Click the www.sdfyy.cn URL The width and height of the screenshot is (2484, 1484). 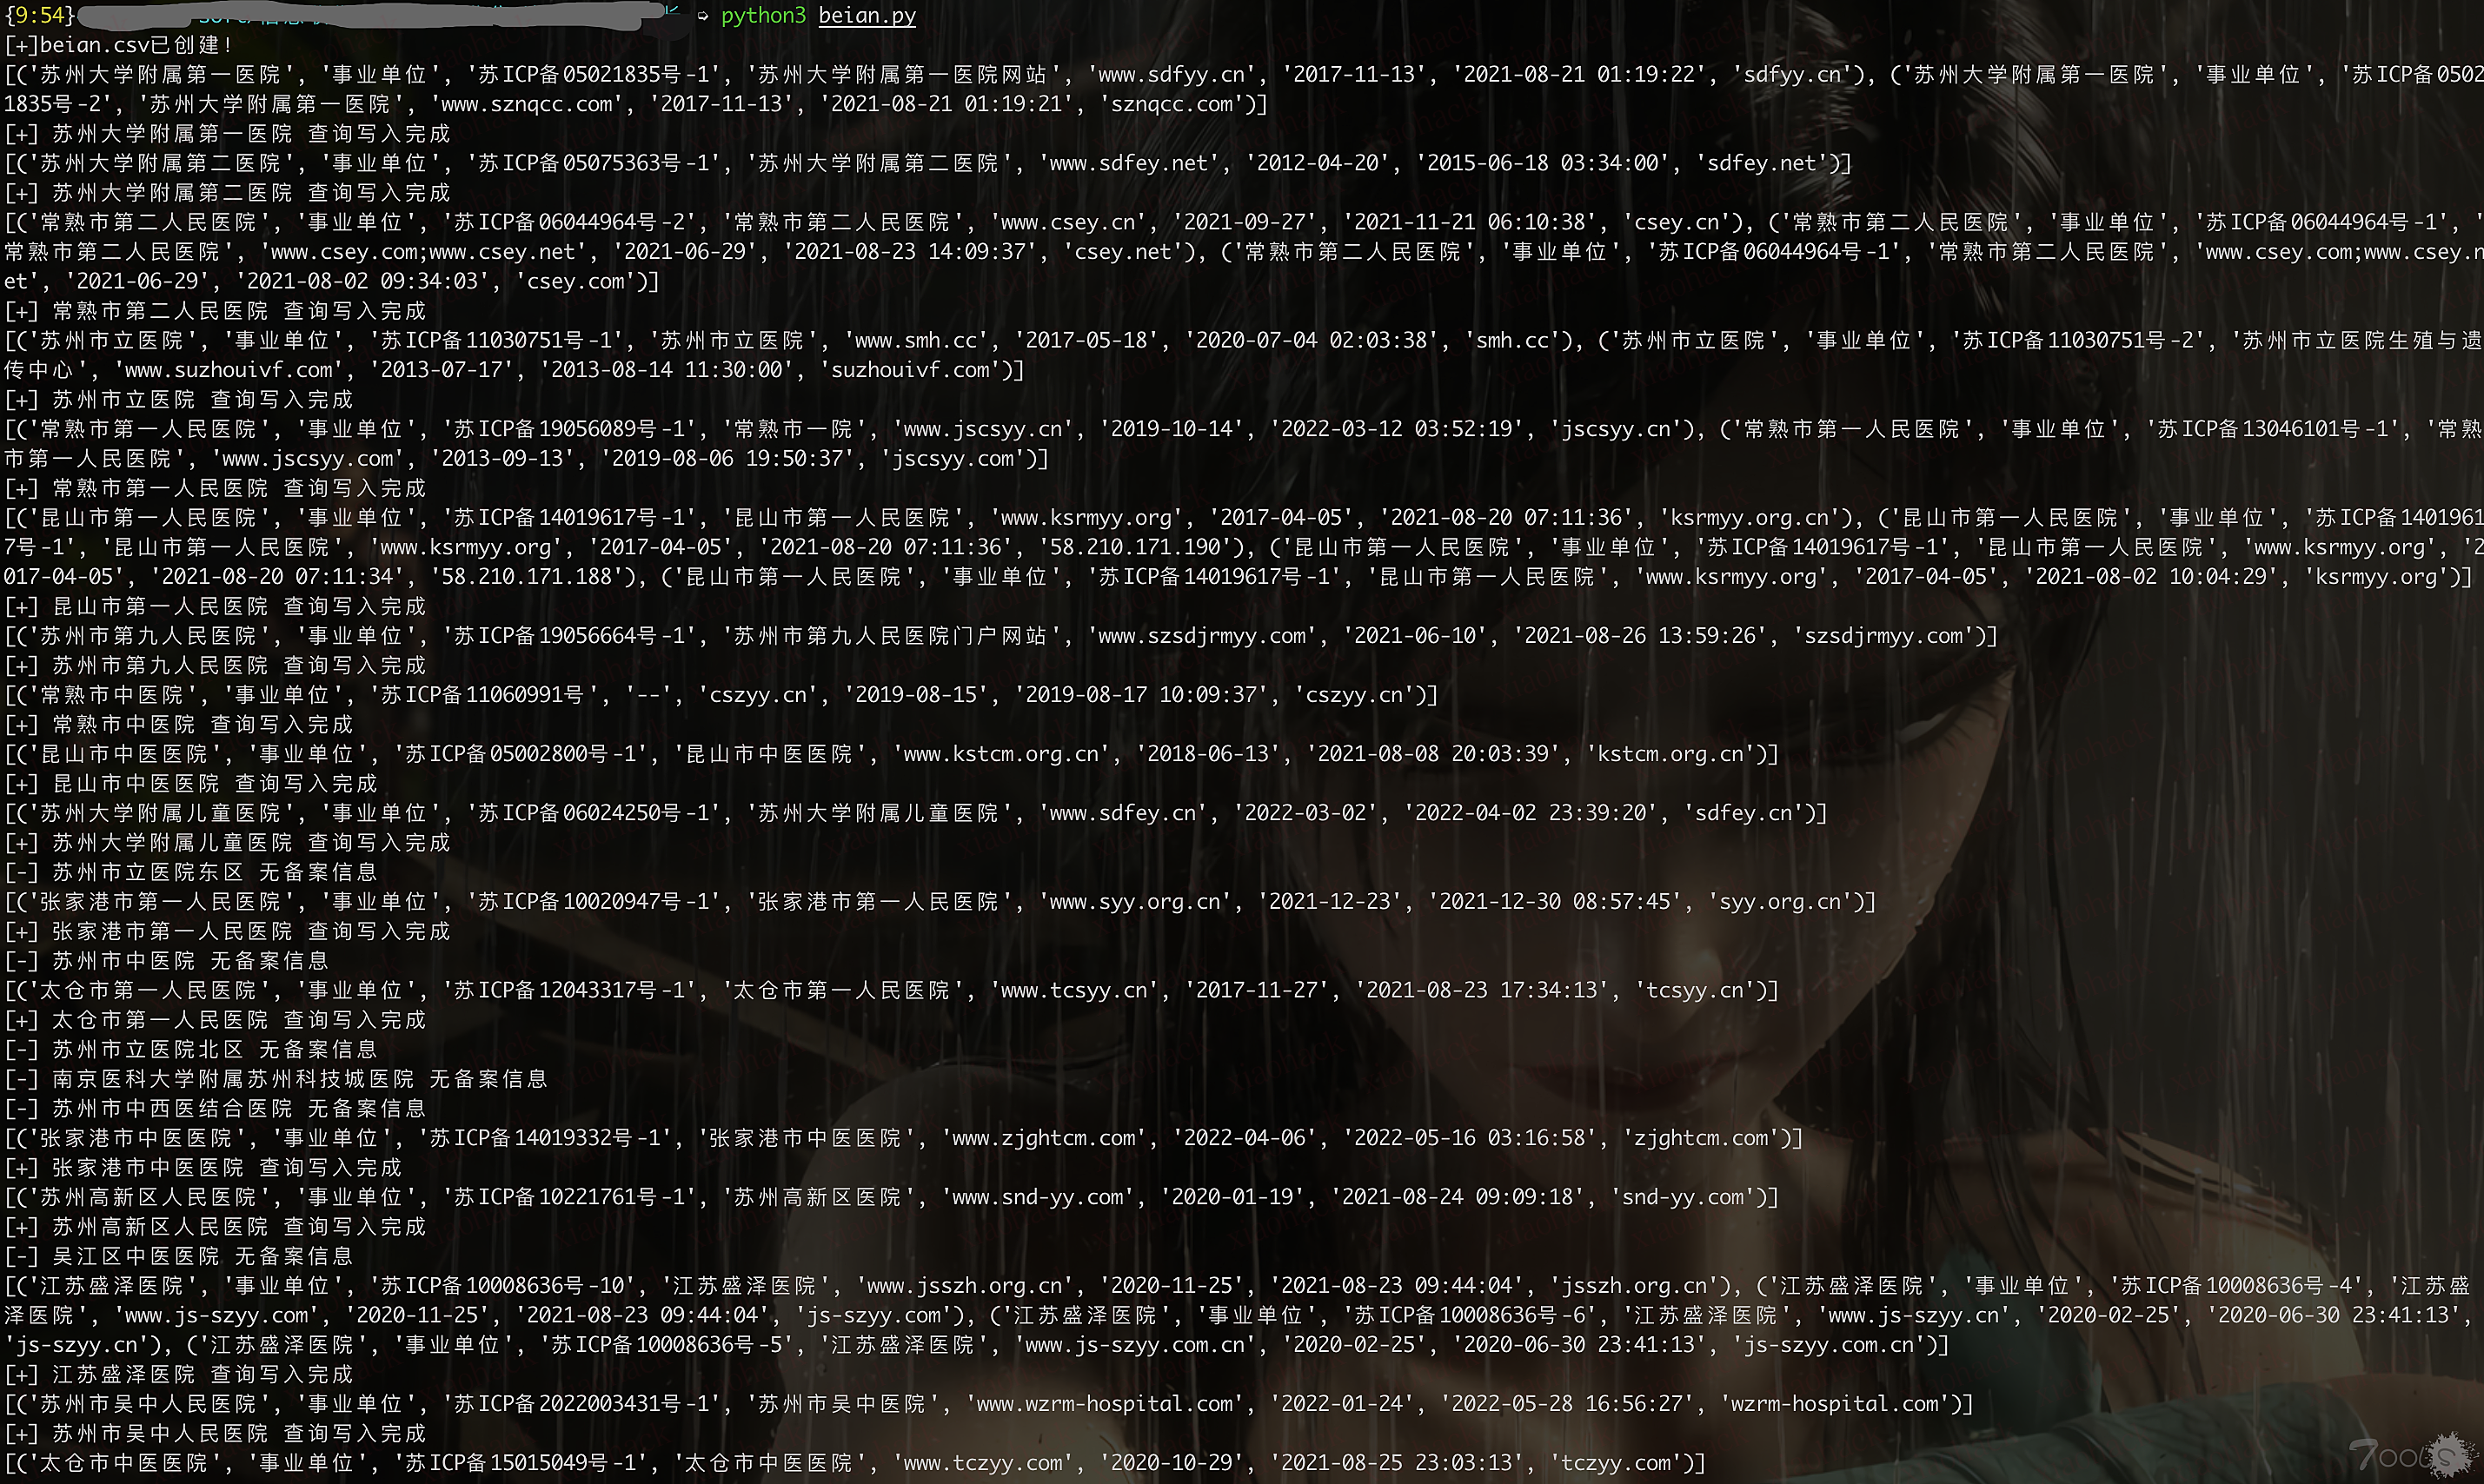(x=1171, y=75)
